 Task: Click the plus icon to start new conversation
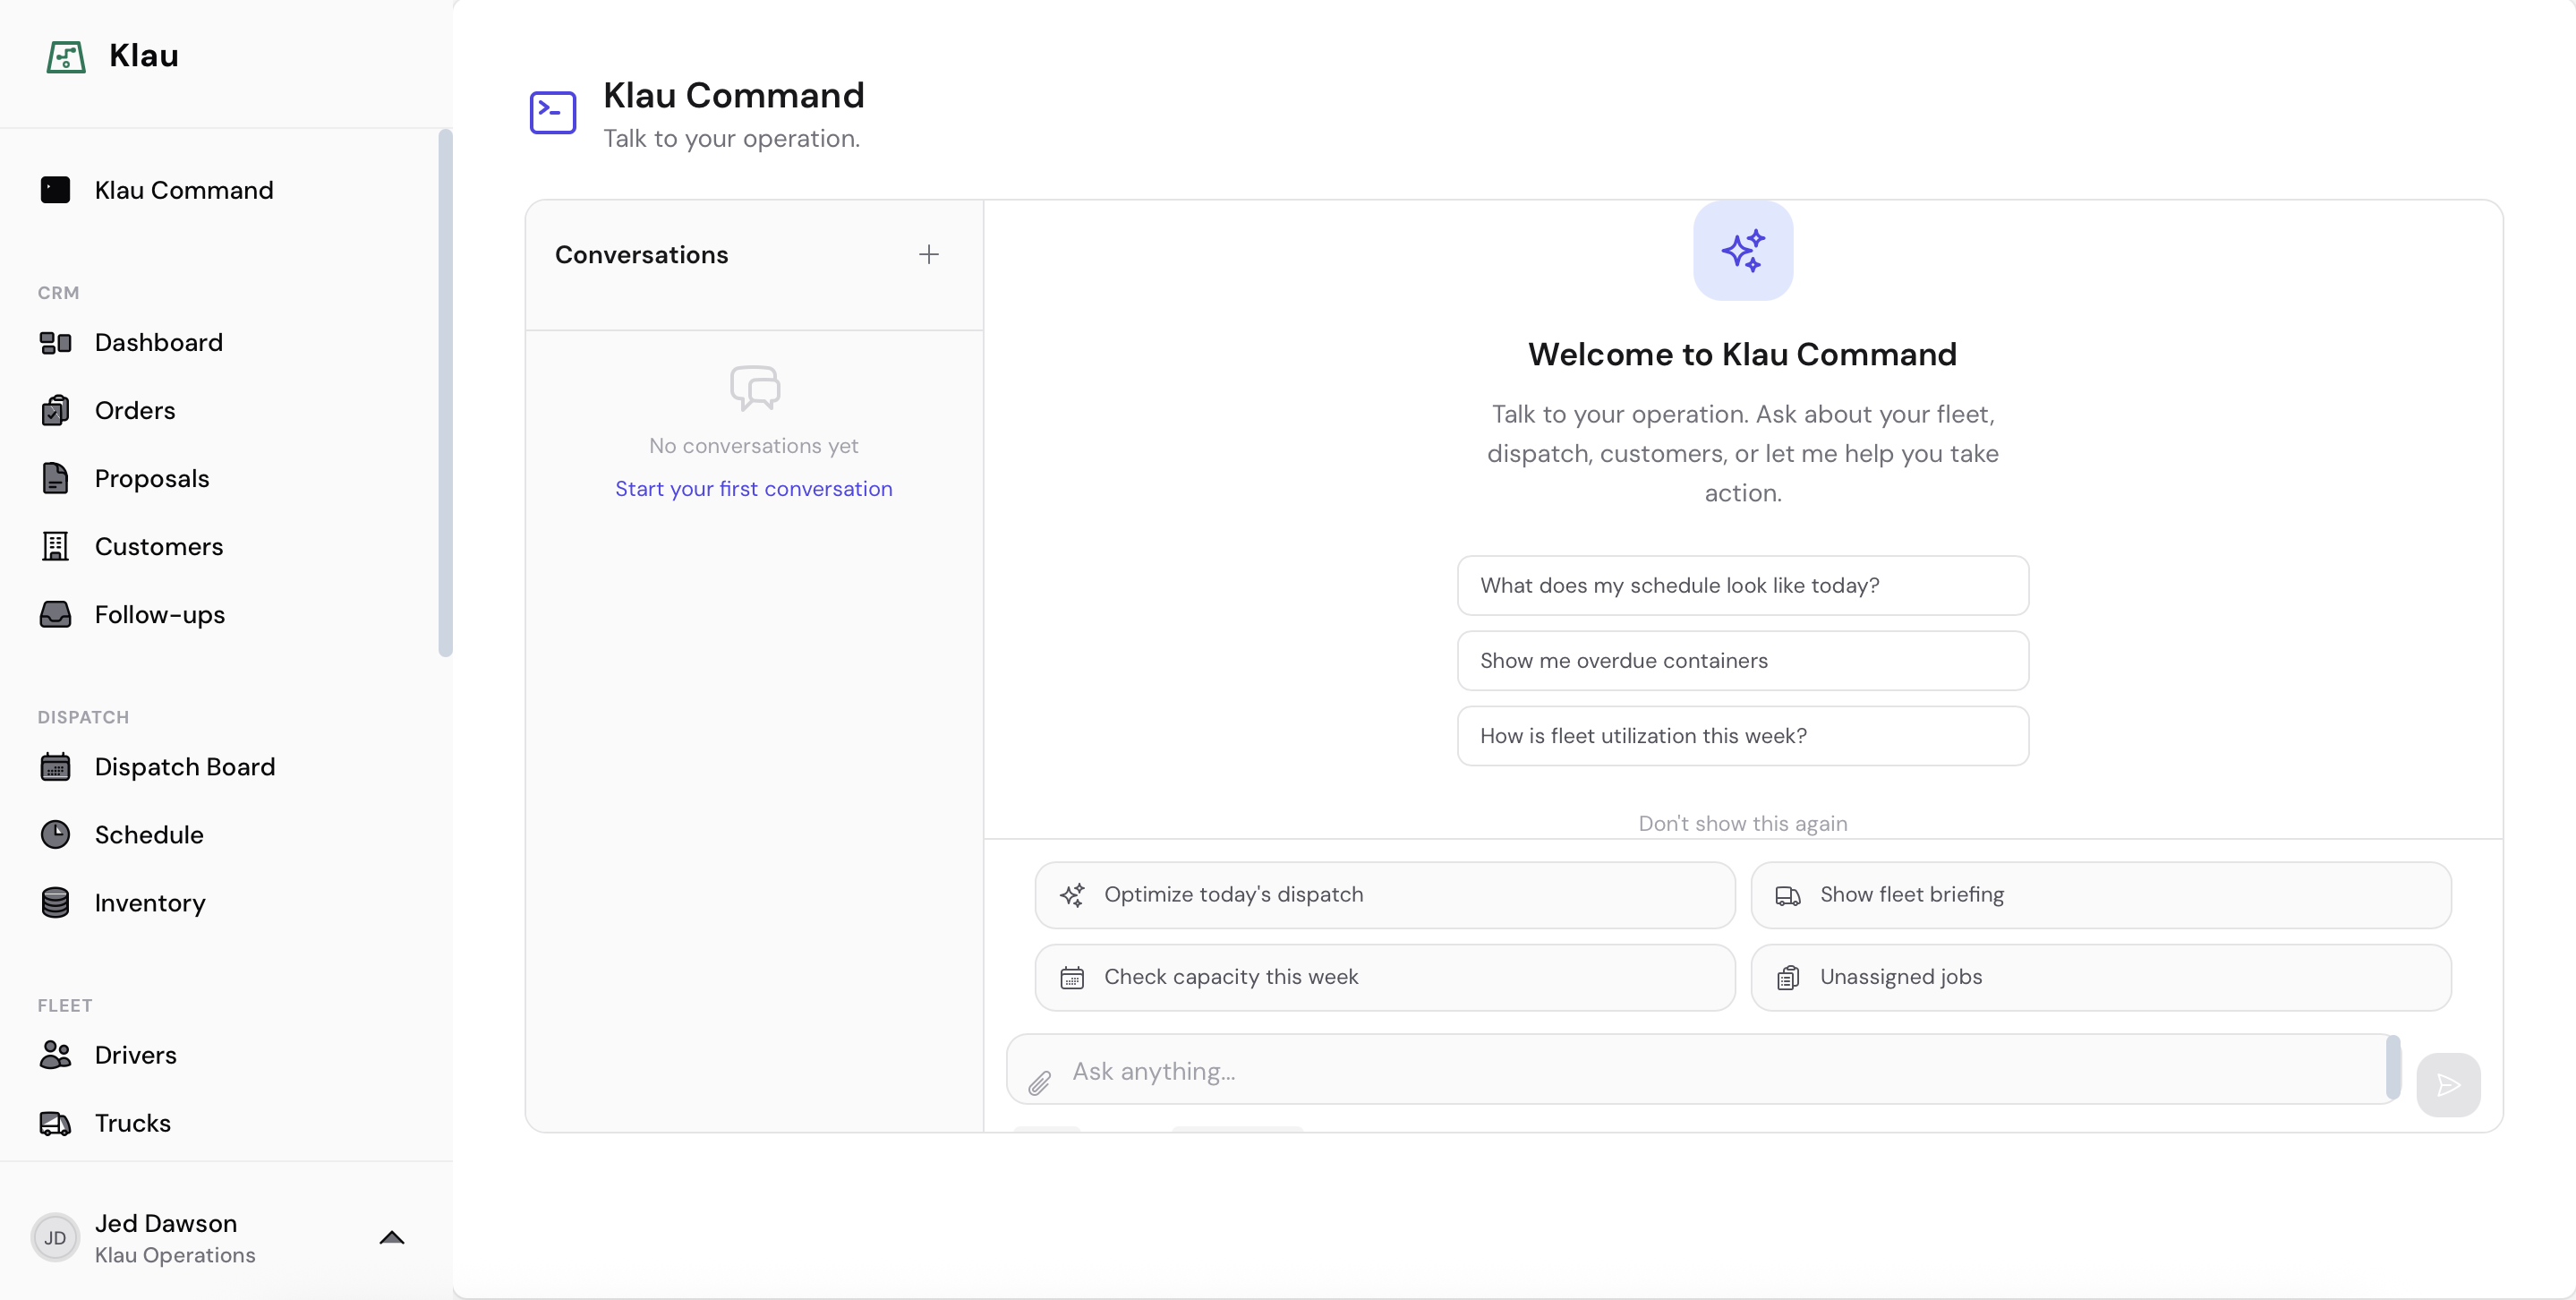[928, 255]
